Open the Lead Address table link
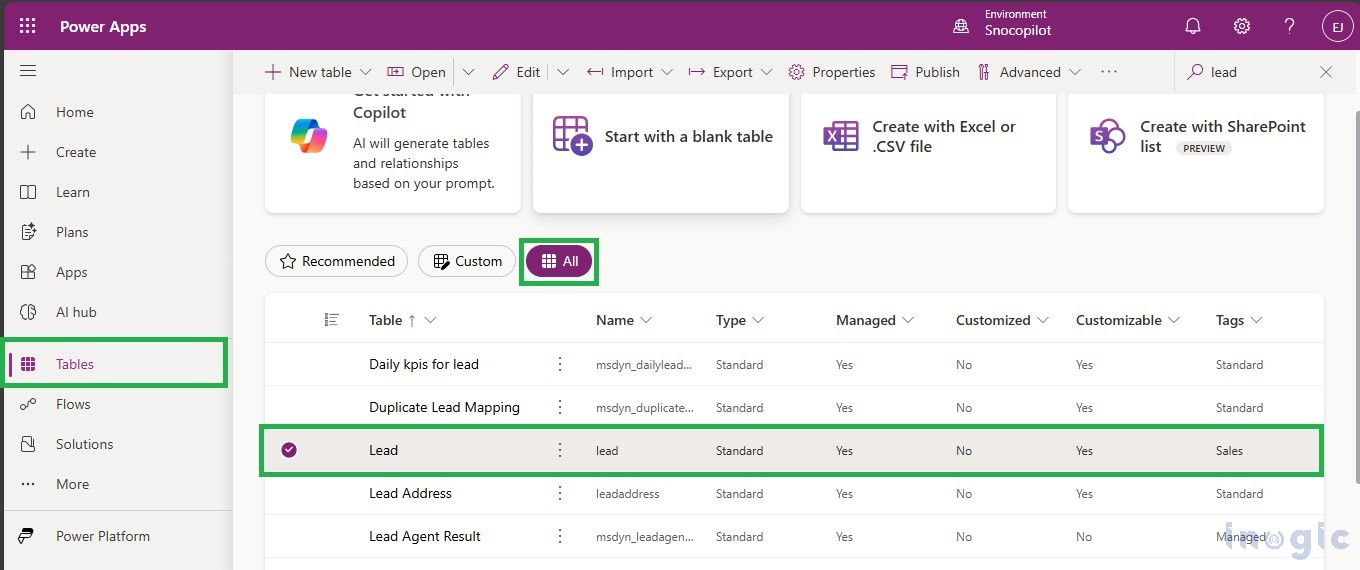 click(410, 493)
